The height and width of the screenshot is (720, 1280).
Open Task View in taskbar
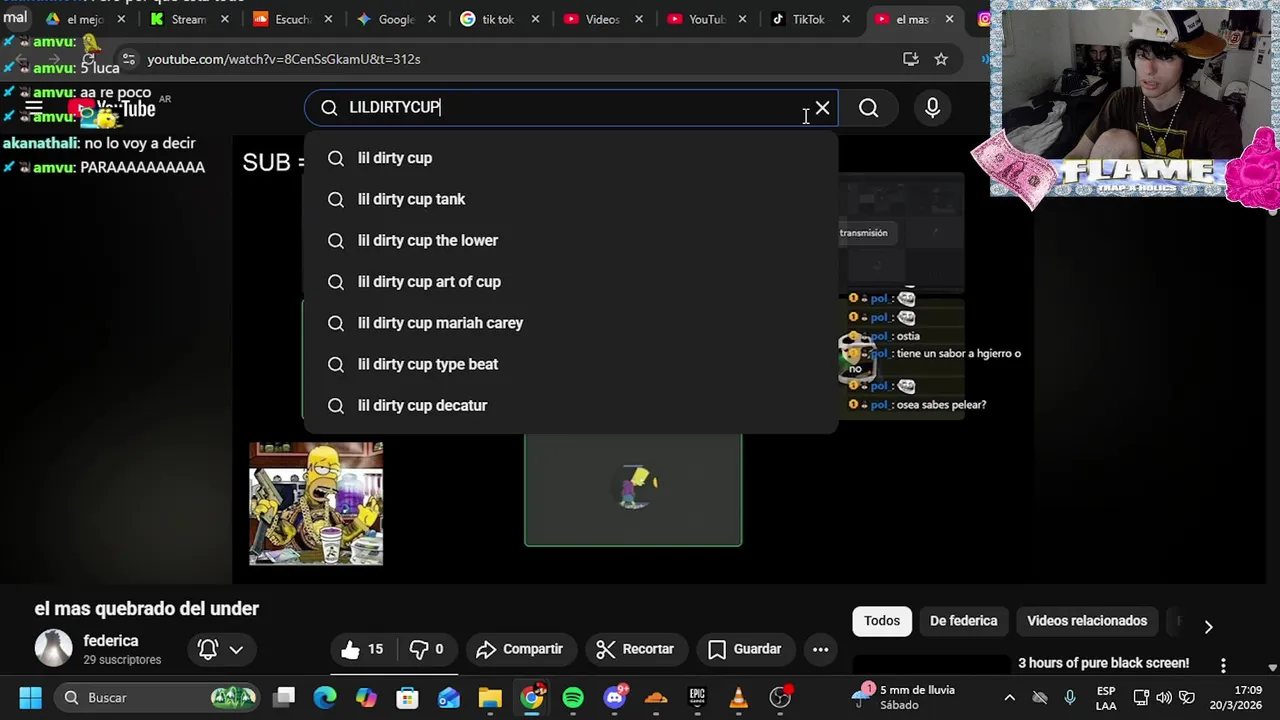[285, 698]
